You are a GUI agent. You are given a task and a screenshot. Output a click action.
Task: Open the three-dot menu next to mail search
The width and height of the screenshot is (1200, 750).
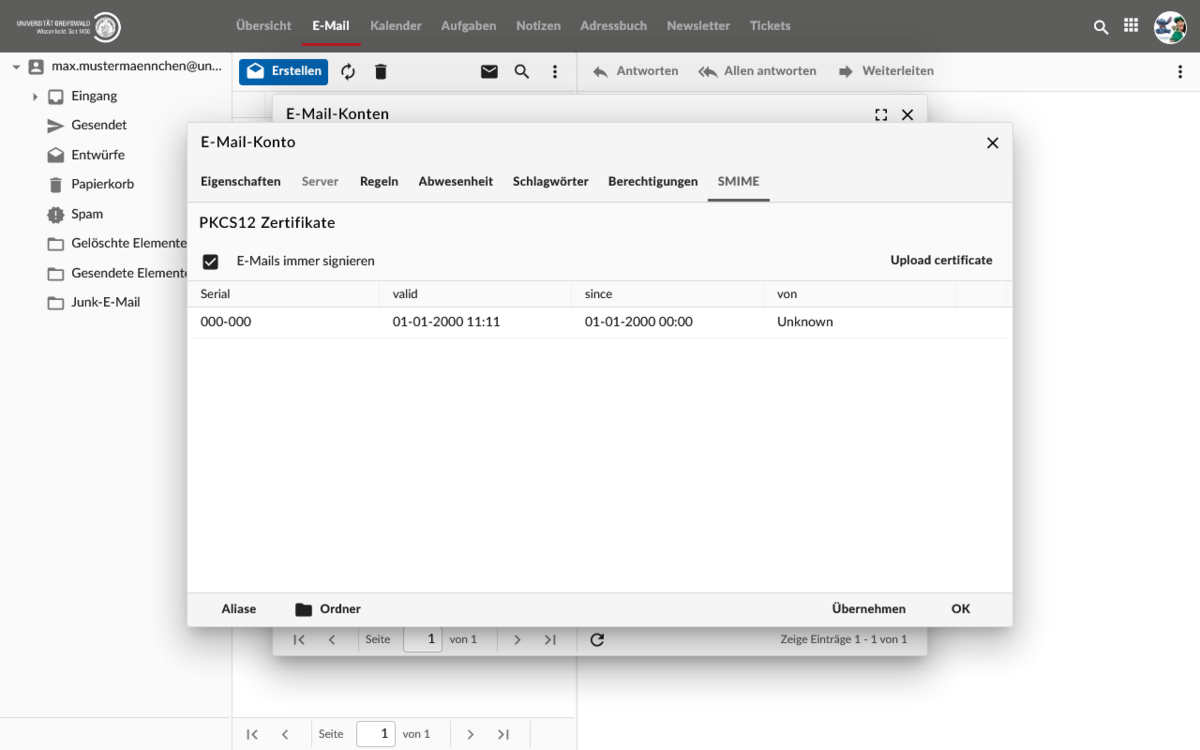coord(555,72)
